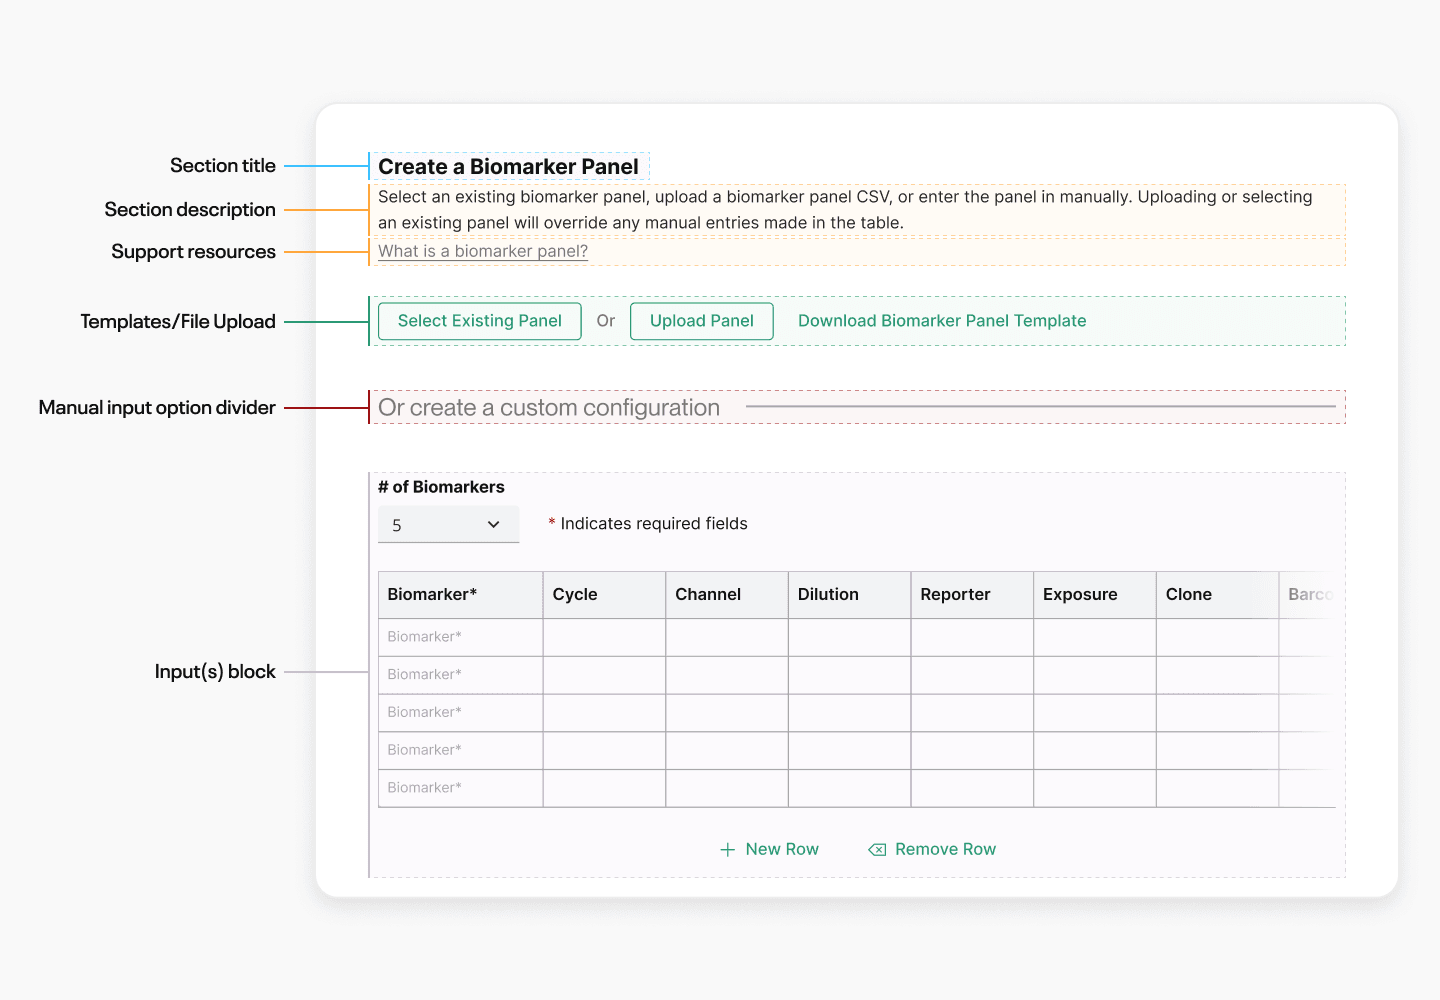Open the Download Biomarker Panel Template link
This screenshot has height=1000, width=1440.
click(x=942, y=321)
